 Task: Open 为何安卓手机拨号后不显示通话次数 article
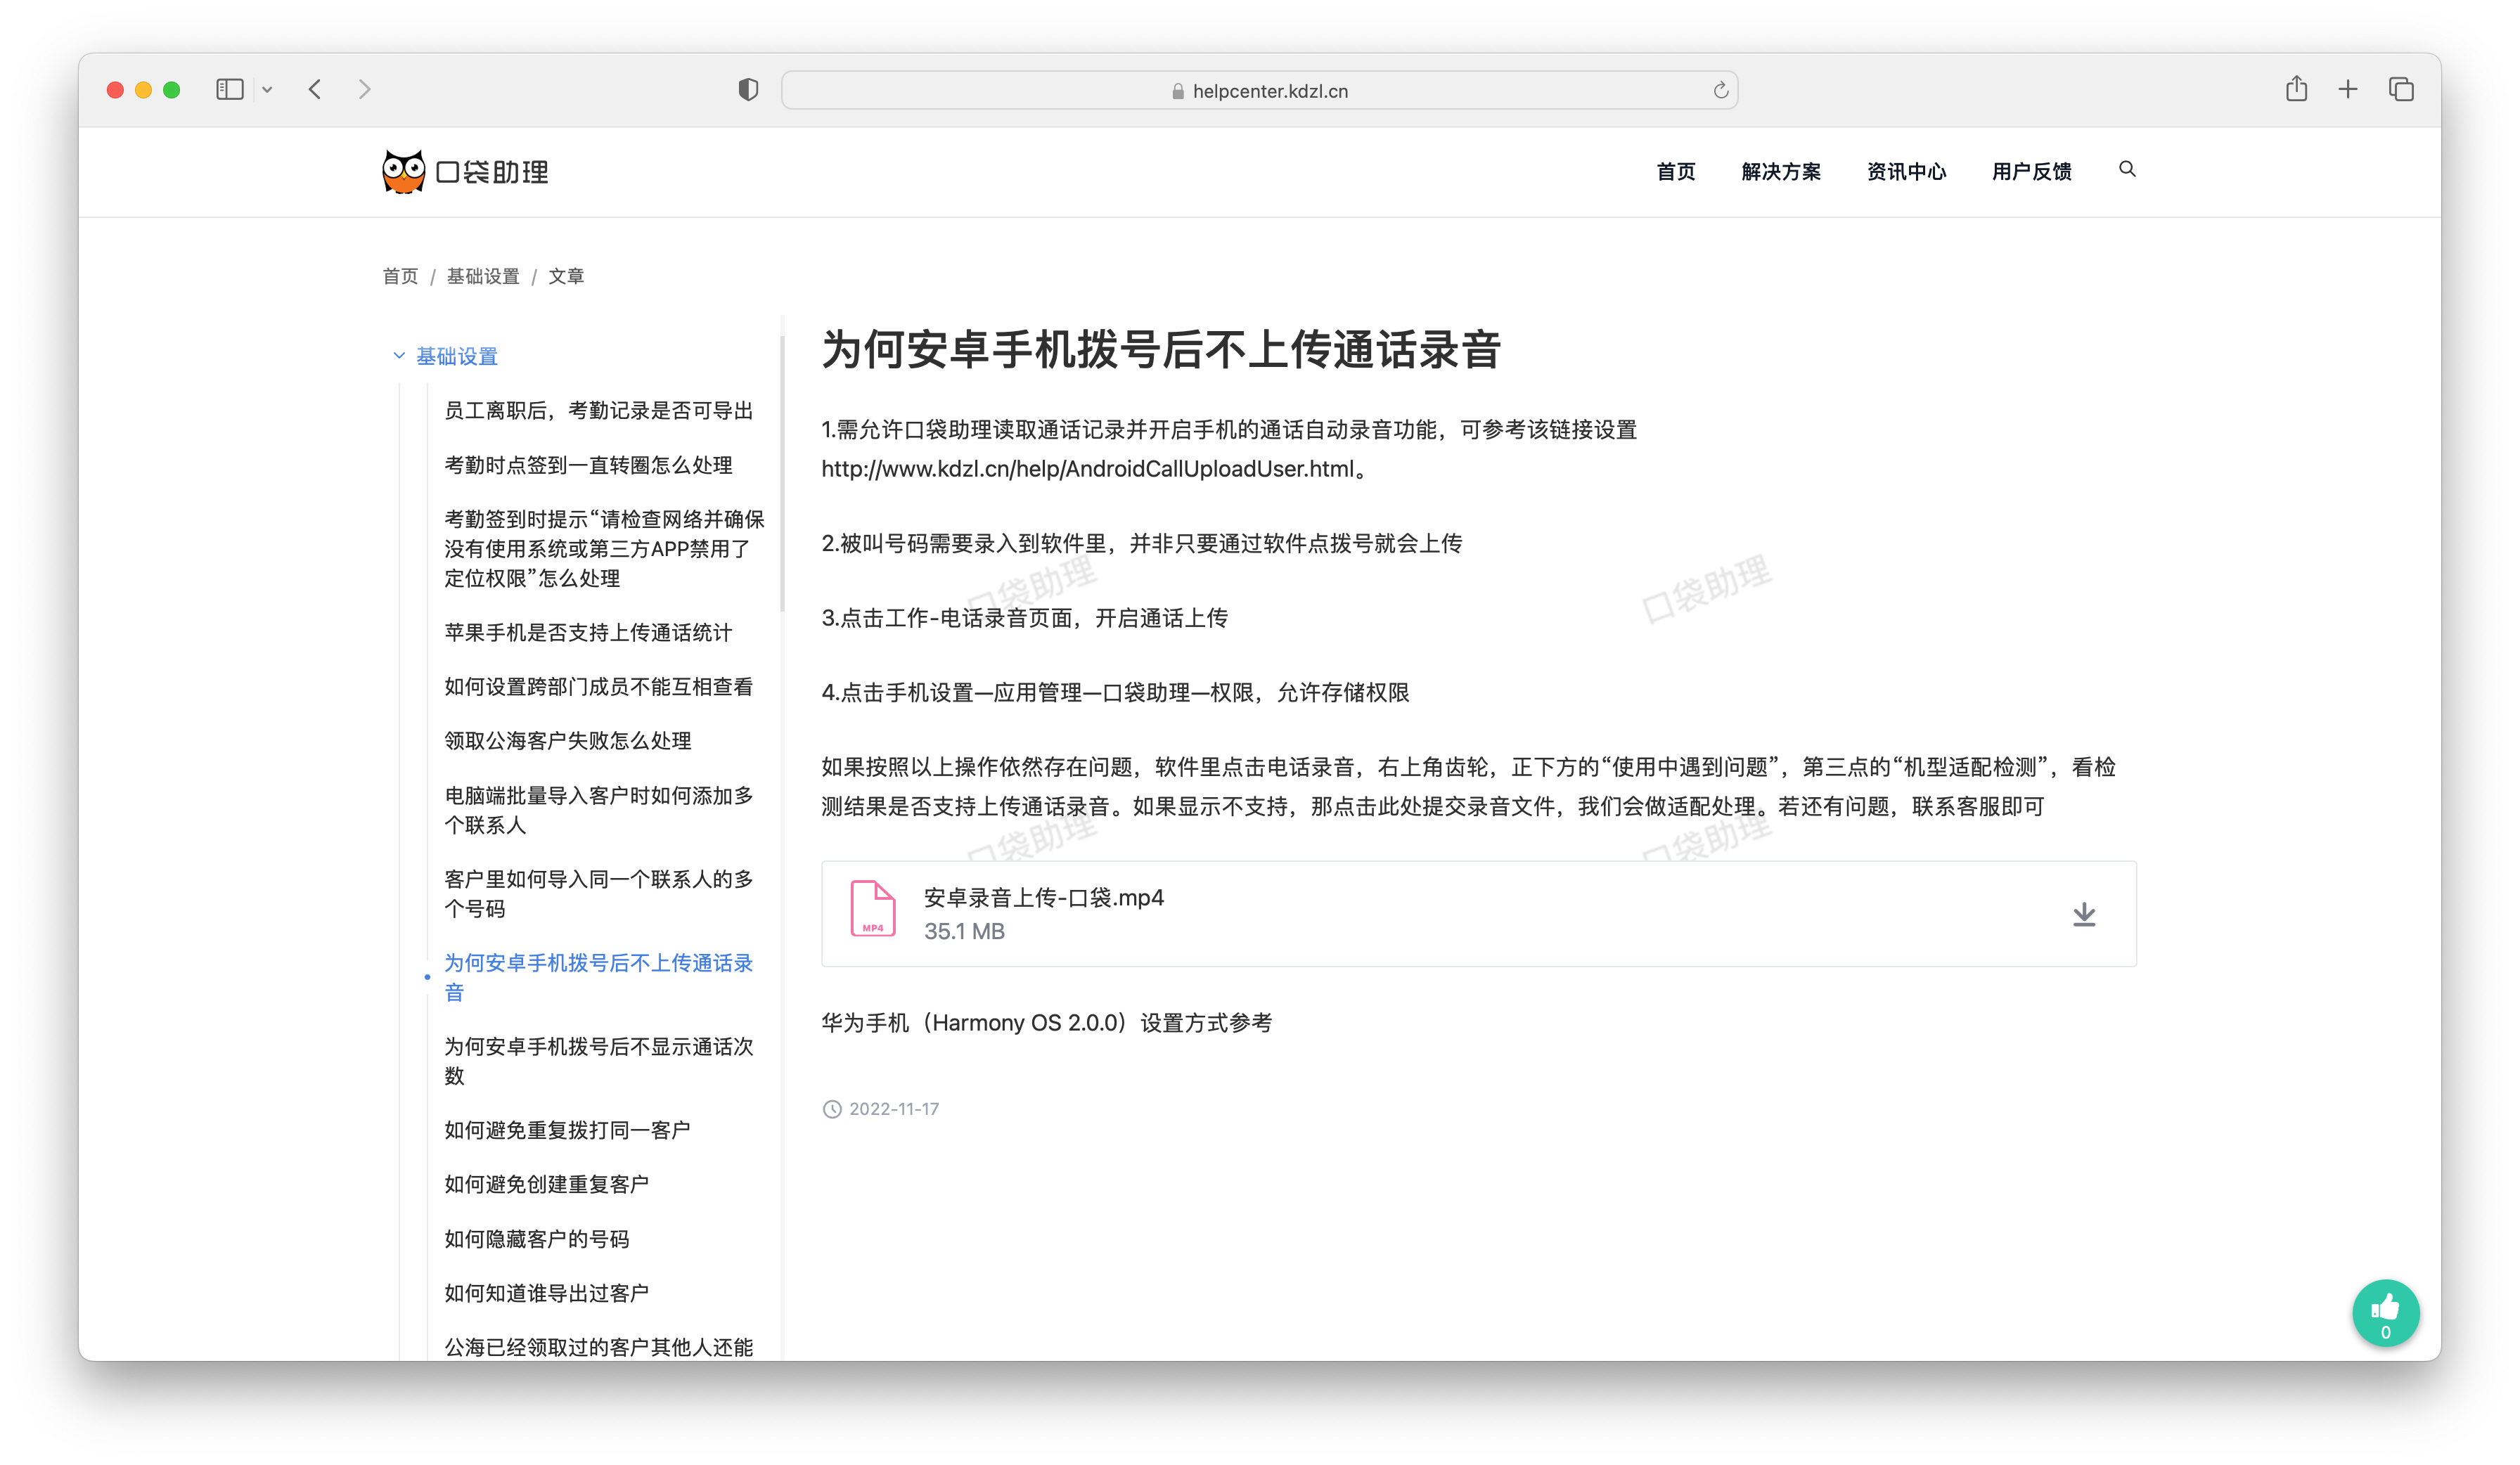598,1061
